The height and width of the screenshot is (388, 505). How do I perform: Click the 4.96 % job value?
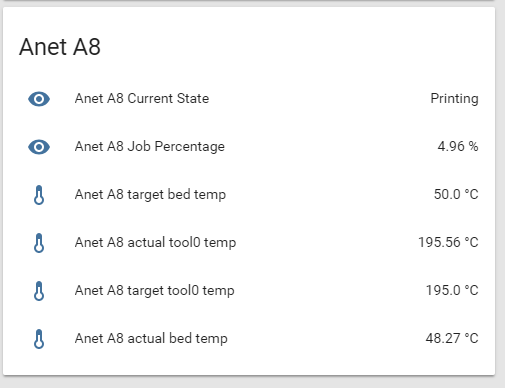coord(458,146)
